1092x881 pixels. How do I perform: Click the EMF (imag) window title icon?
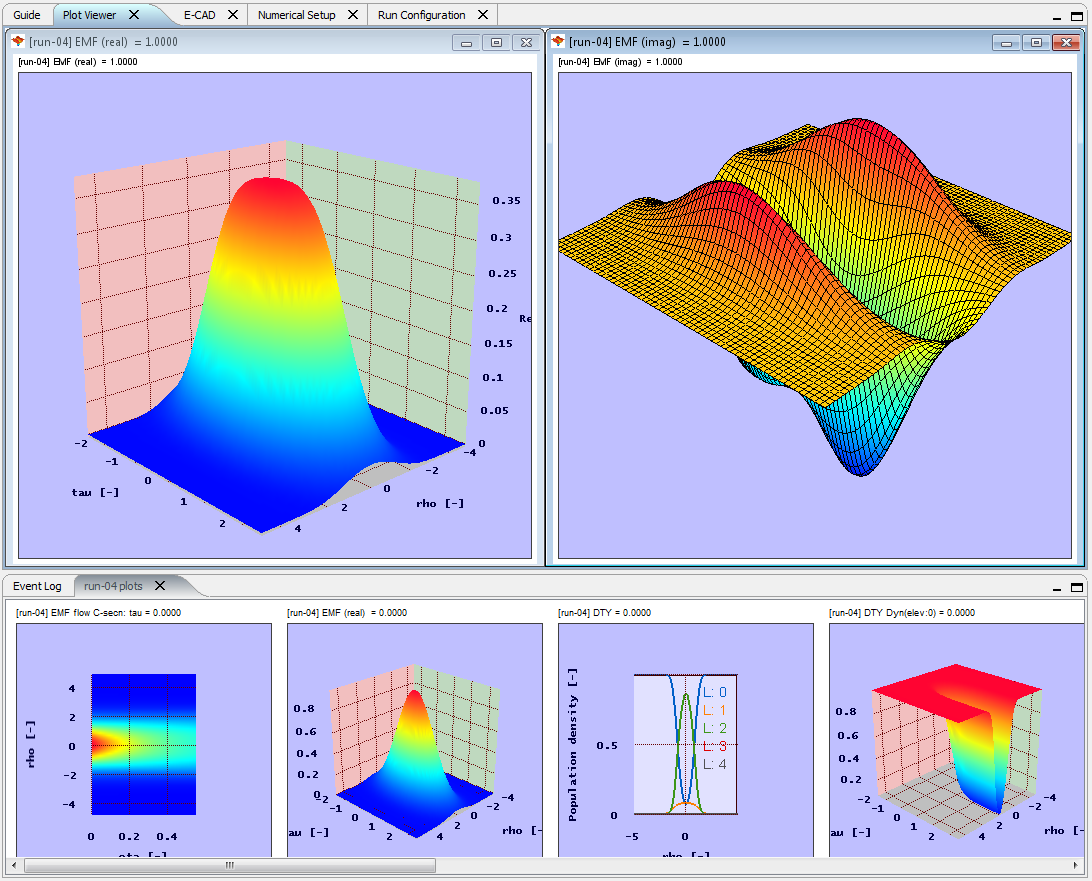pyautogui.click(x=558, y=42)
